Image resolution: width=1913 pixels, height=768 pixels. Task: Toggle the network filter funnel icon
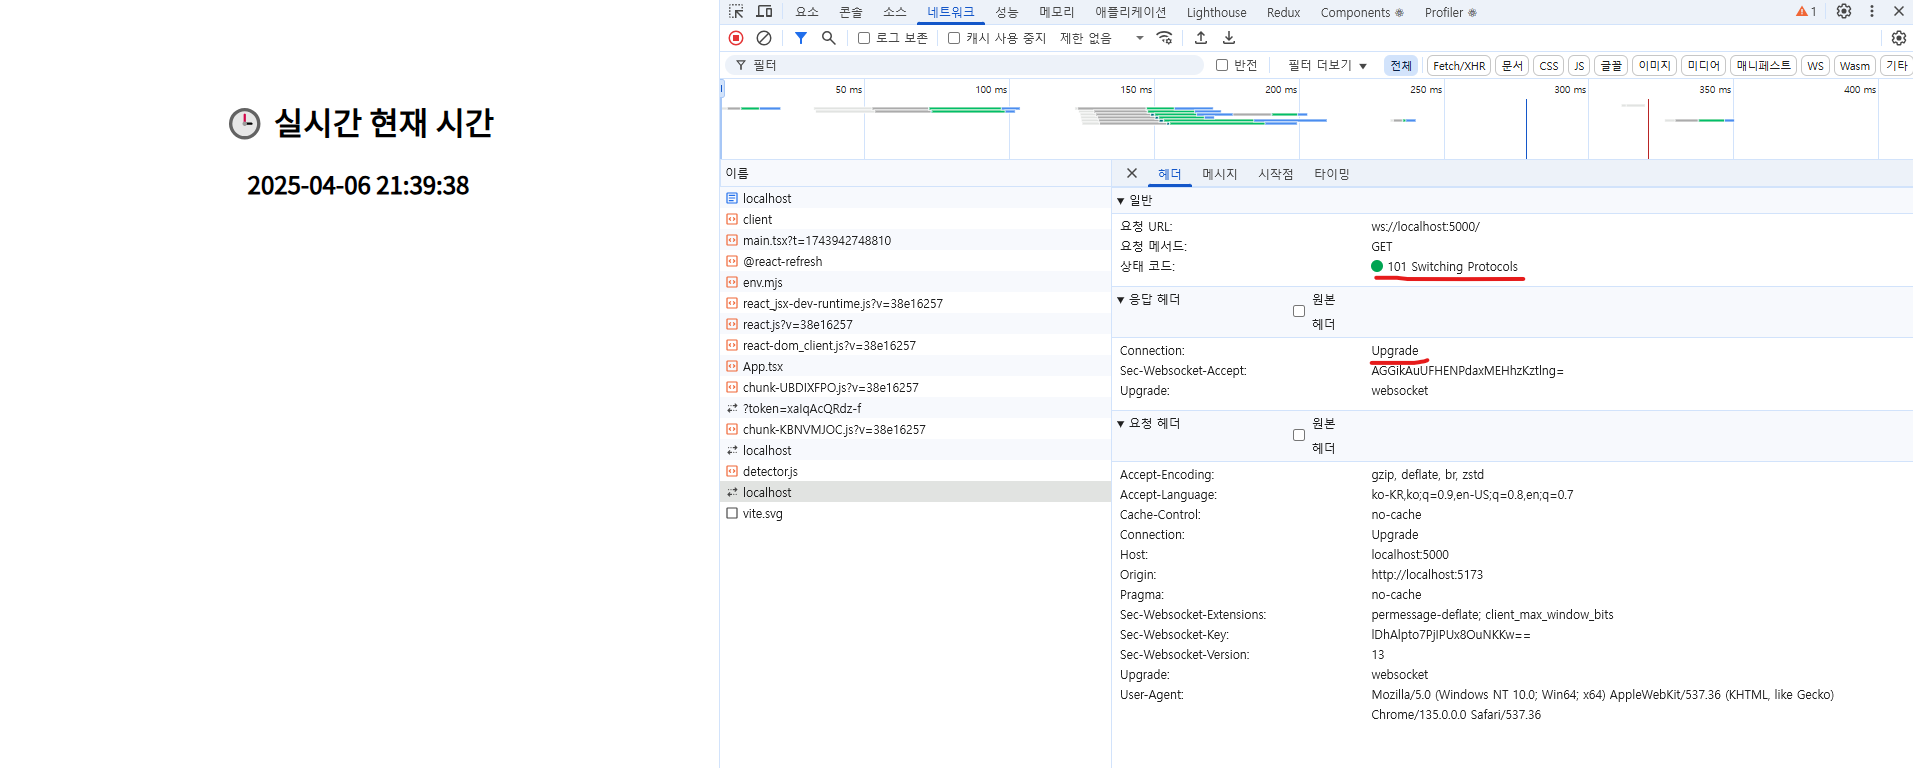coord(801,38)
